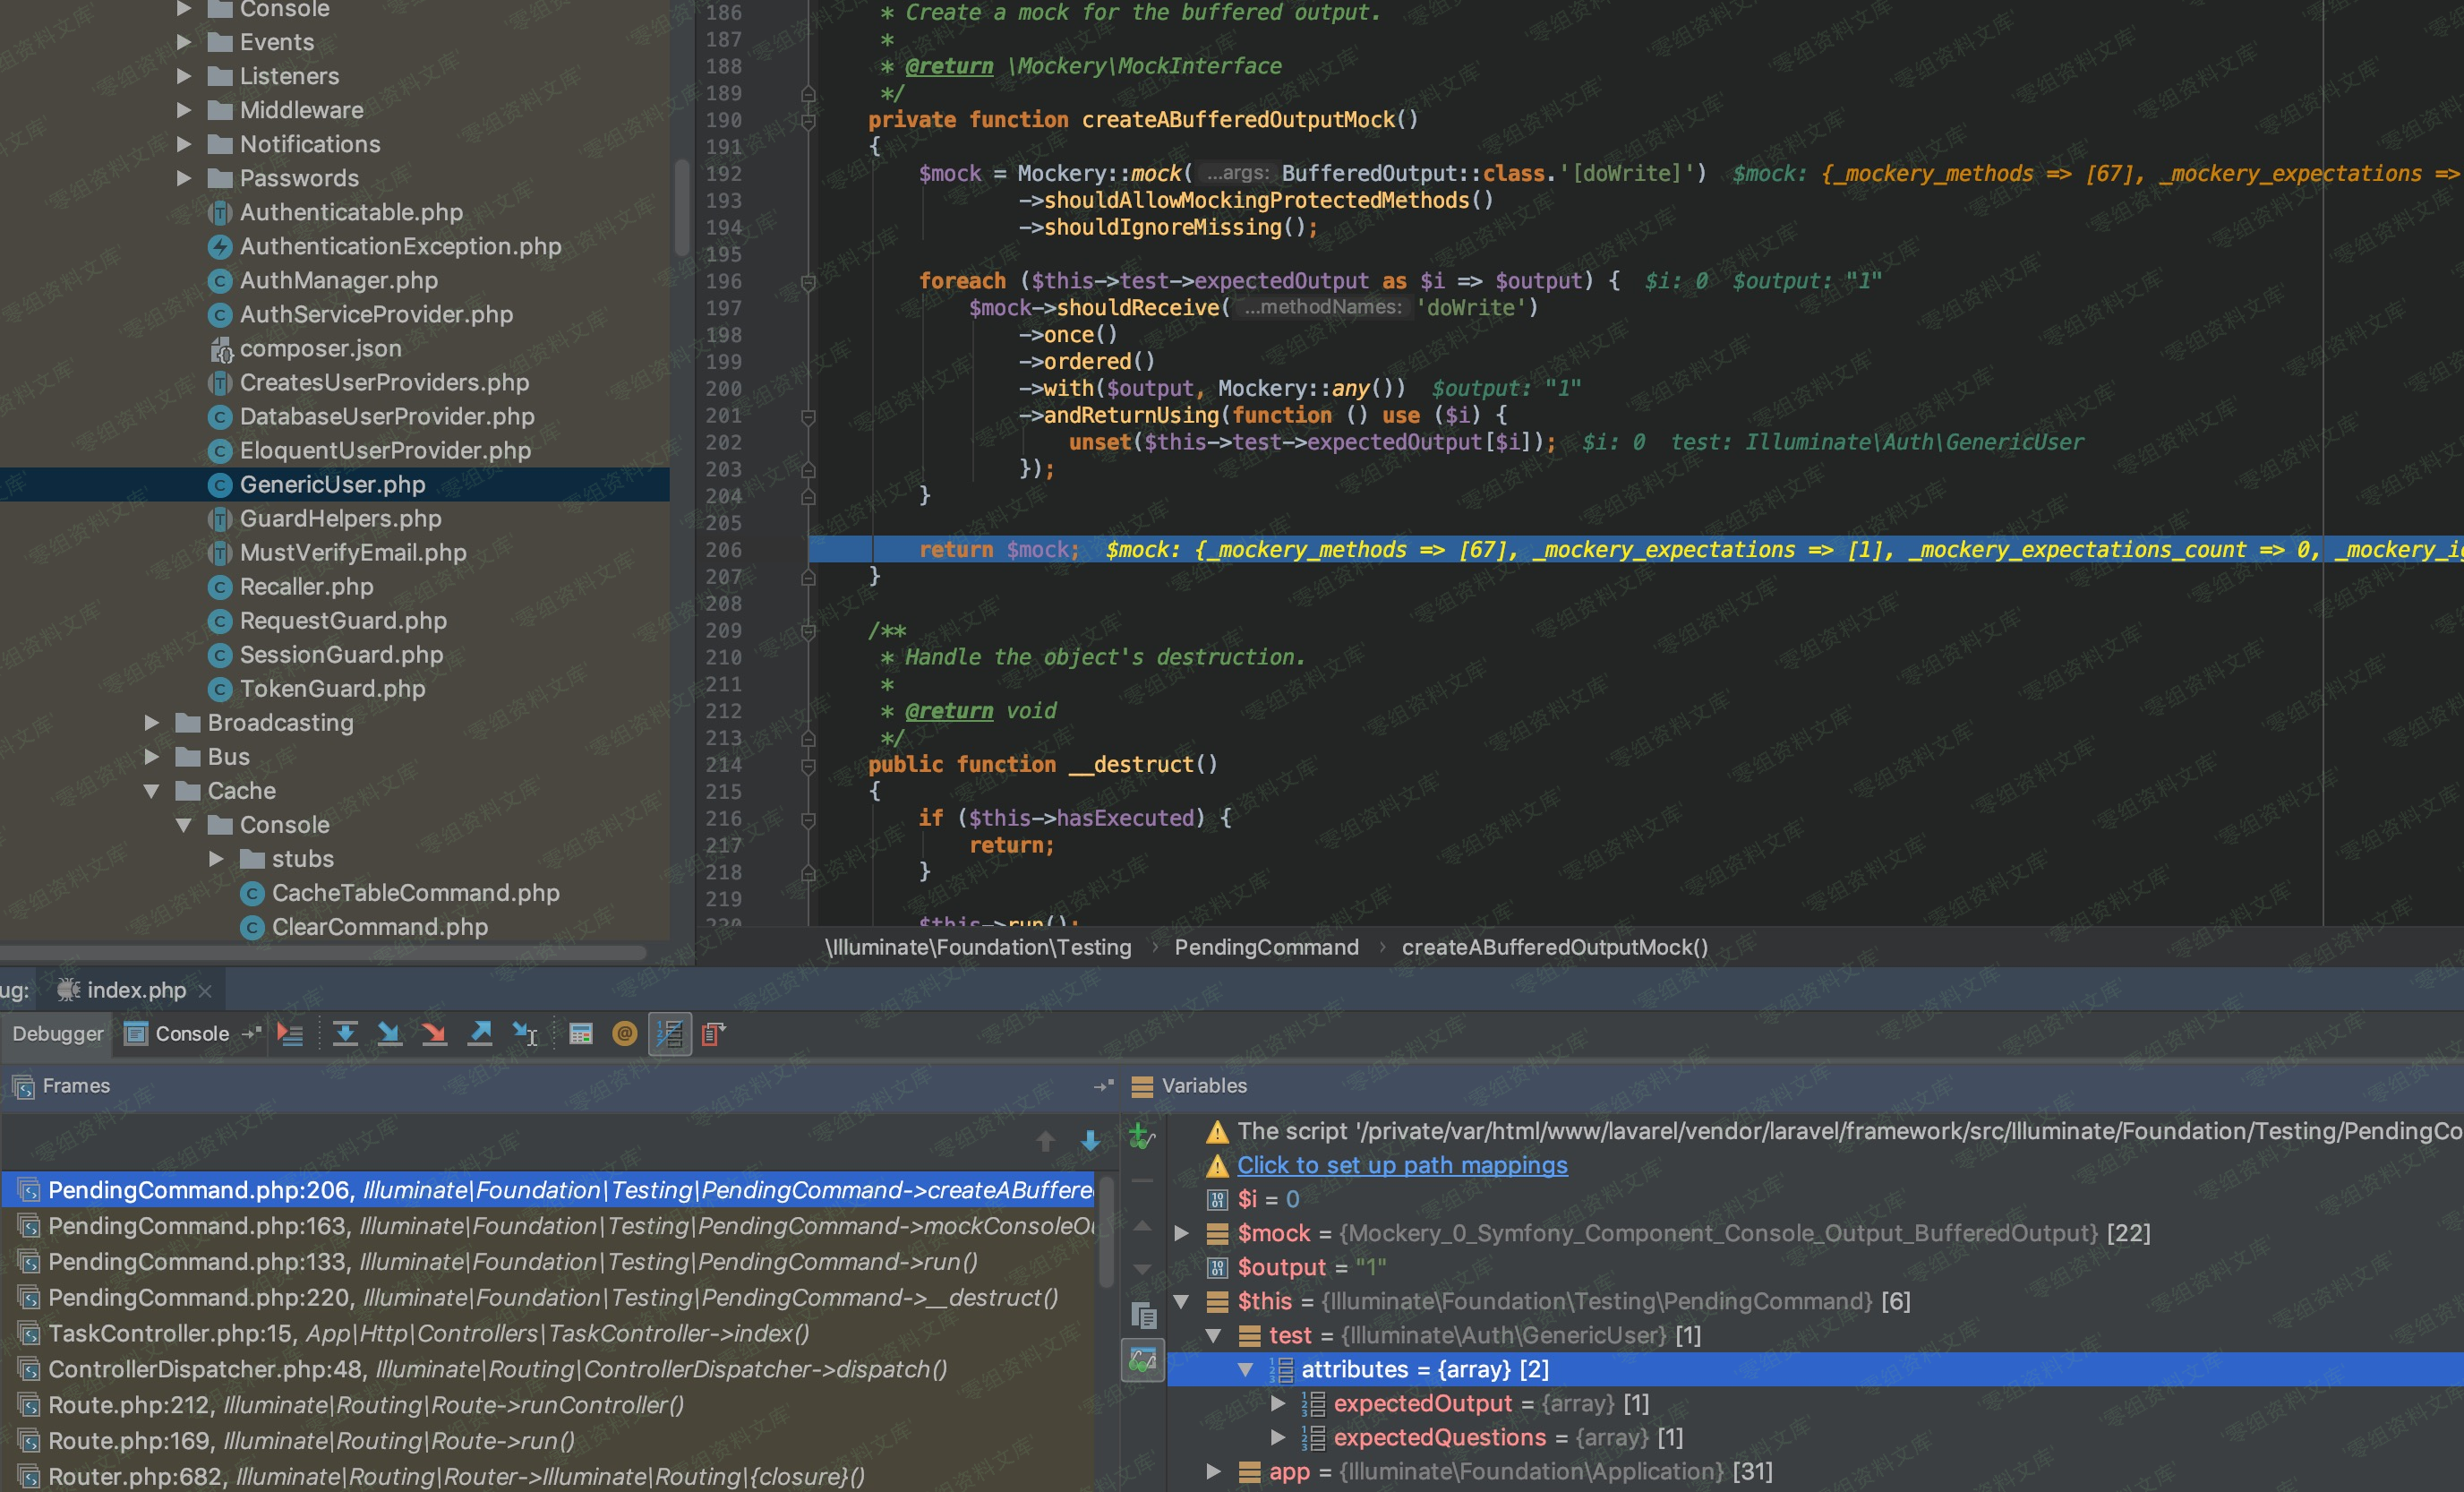Toggle show watches in variables tab
Viewport: 2464px width, 1492px height.
1142,1361
